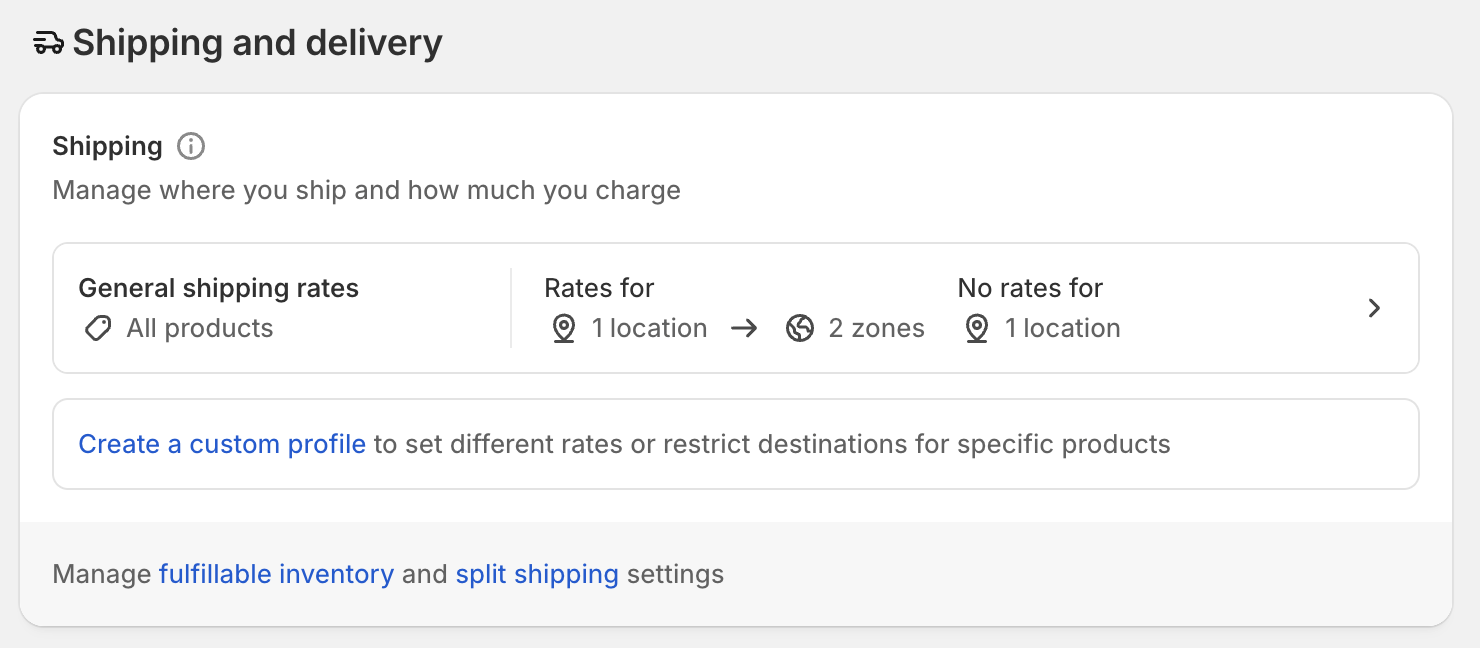Click the info icon beside Shipping
This screenshot has height=648, width=1480.
click(191, 147)
